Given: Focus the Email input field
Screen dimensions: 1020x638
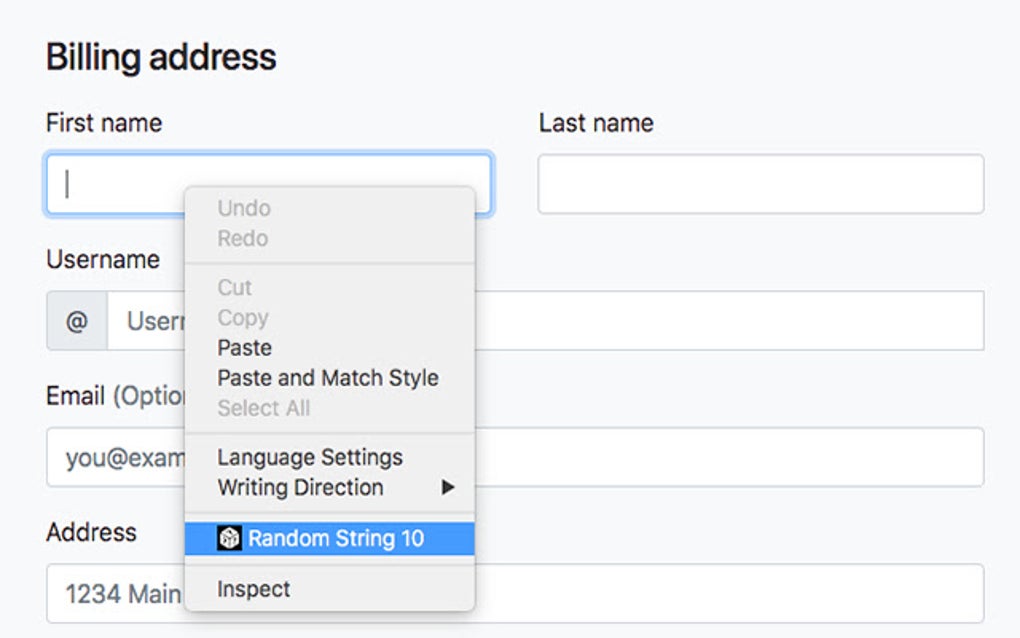Looking at the screenshot, I should 730,457.
